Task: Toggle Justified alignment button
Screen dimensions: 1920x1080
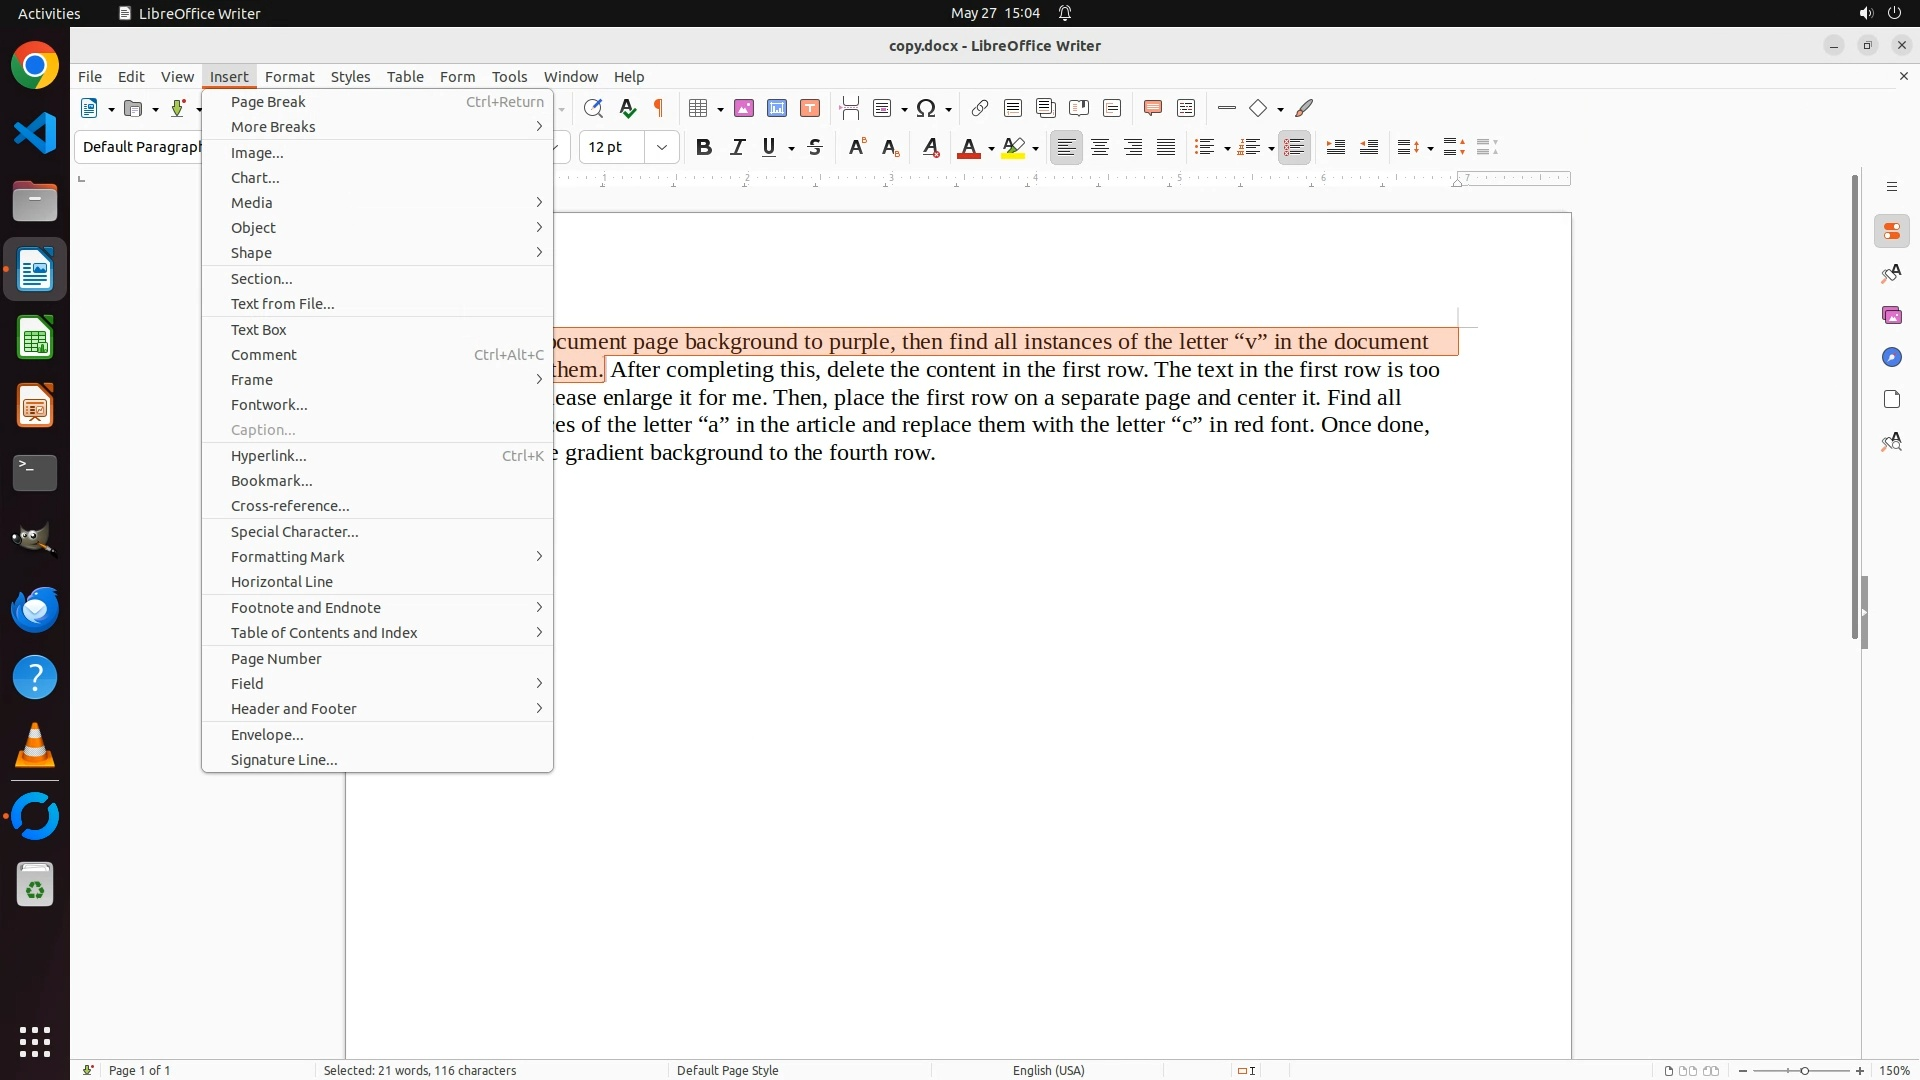Action: (1166, 148)
